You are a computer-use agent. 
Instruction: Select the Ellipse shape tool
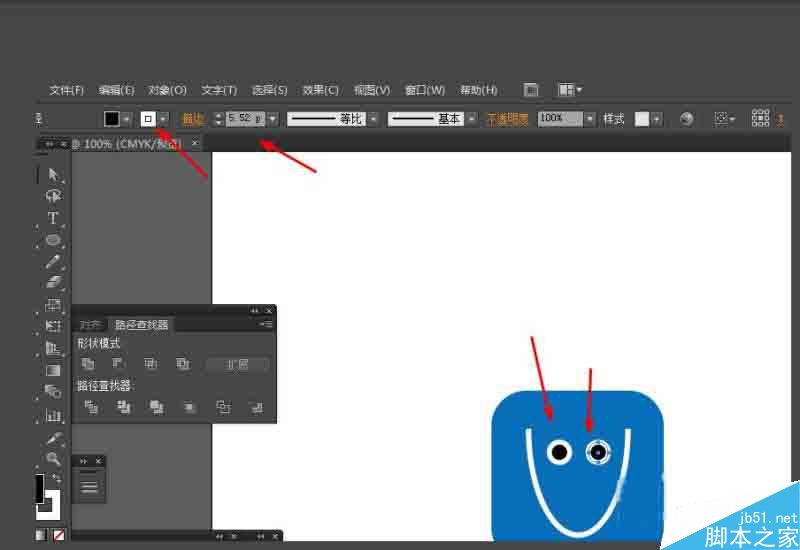(x=53, y=240)
